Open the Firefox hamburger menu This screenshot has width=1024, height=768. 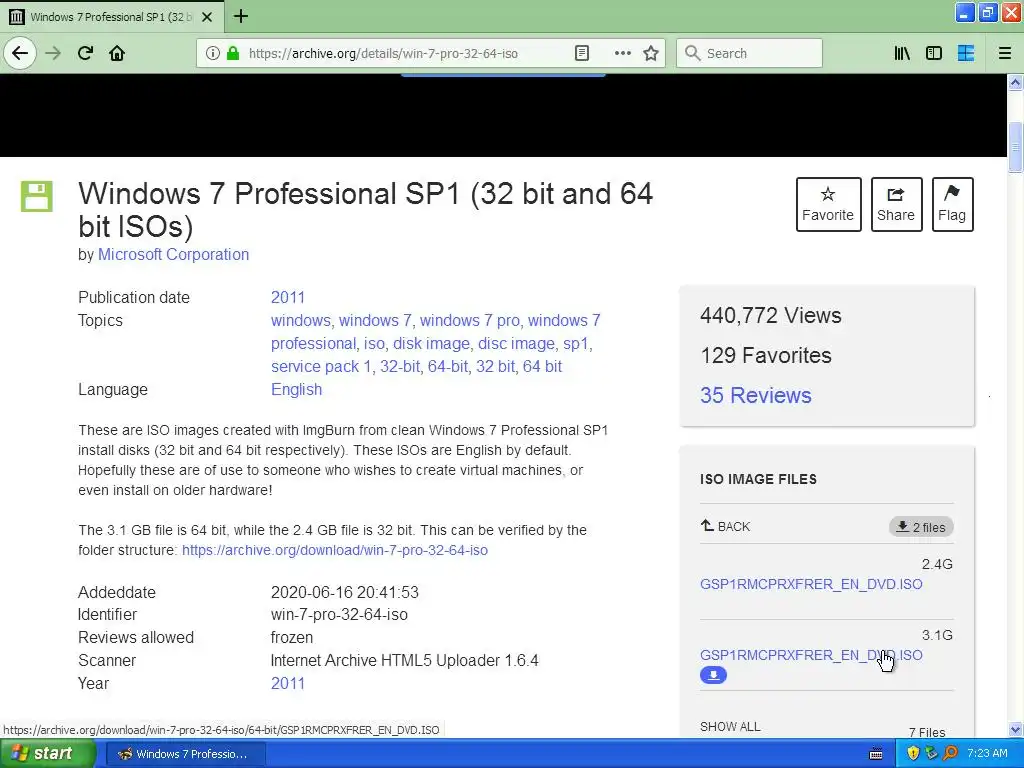pos(1004,53)
